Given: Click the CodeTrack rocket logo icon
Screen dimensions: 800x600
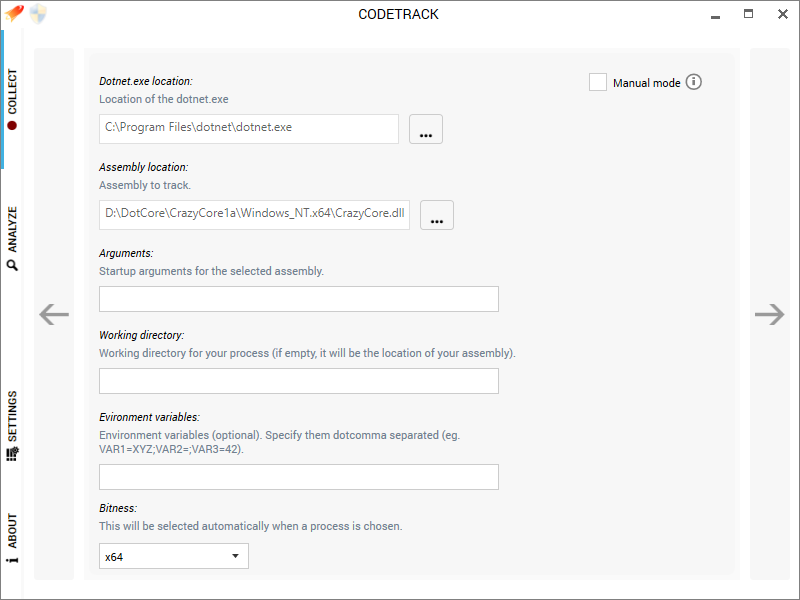Looking at the screenshot, I should [x=14, y=13].
